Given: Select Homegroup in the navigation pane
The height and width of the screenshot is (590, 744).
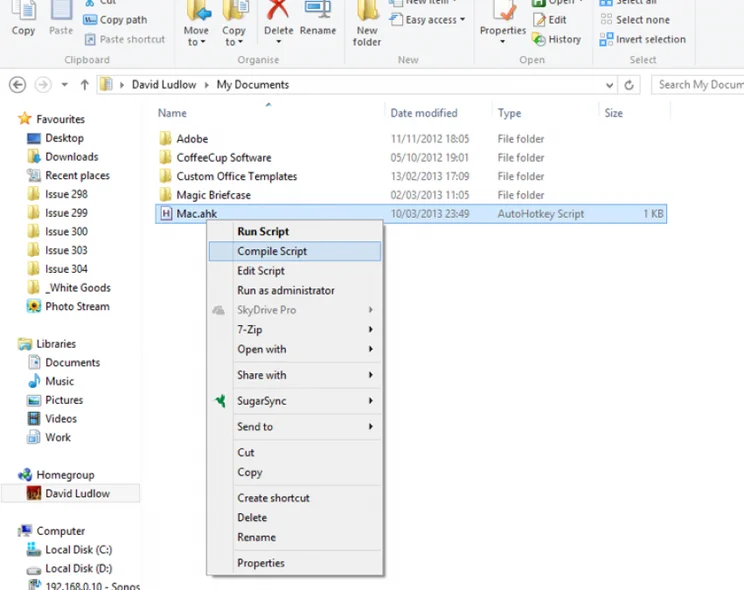Looking at the screenshot, I should point(56,475).
